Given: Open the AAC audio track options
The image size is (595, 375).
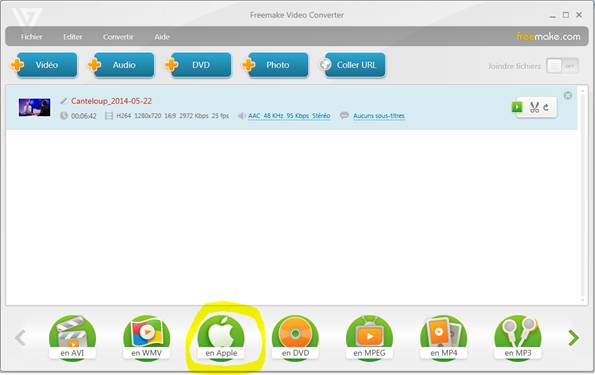Looking at the screenshot, I should click(x=289, y=116).
